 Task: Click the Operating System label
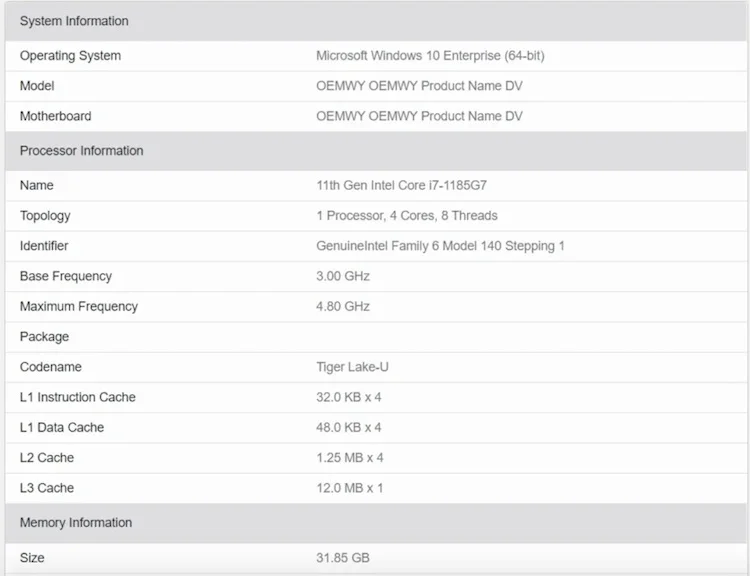pyautogui.click(x=70, y=56)
